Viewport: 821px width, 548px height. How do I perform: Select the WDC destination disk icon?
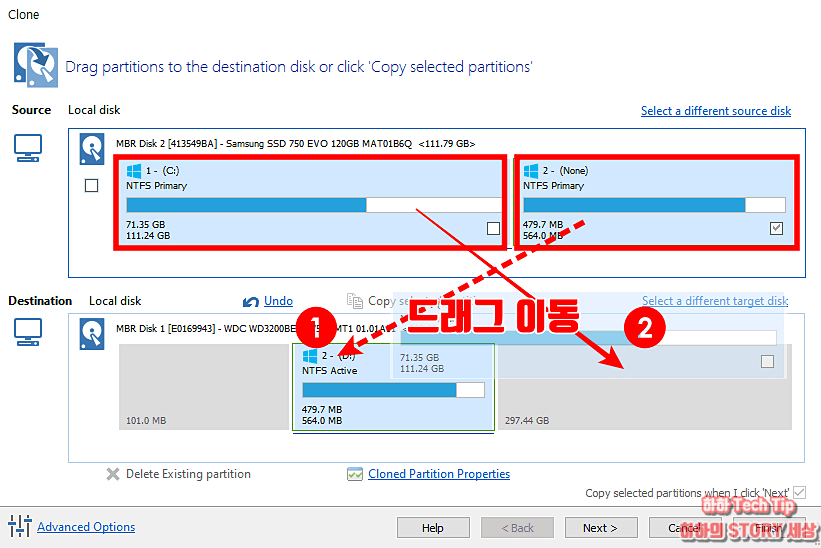[92, 333]
